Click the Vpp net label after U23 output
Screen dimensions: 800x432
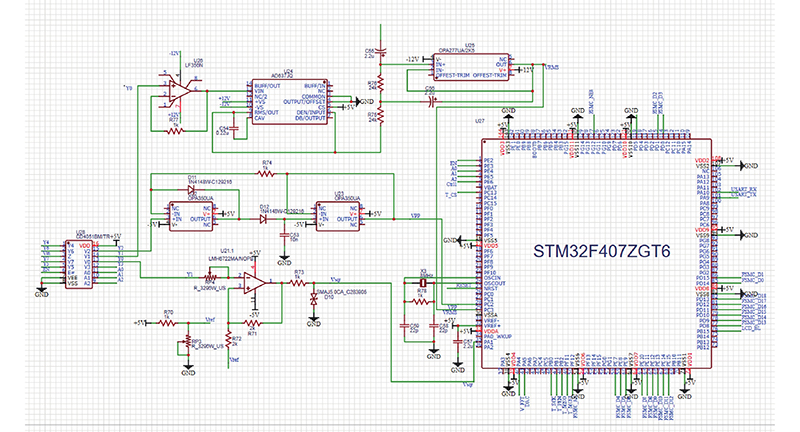tap(415, 216)
